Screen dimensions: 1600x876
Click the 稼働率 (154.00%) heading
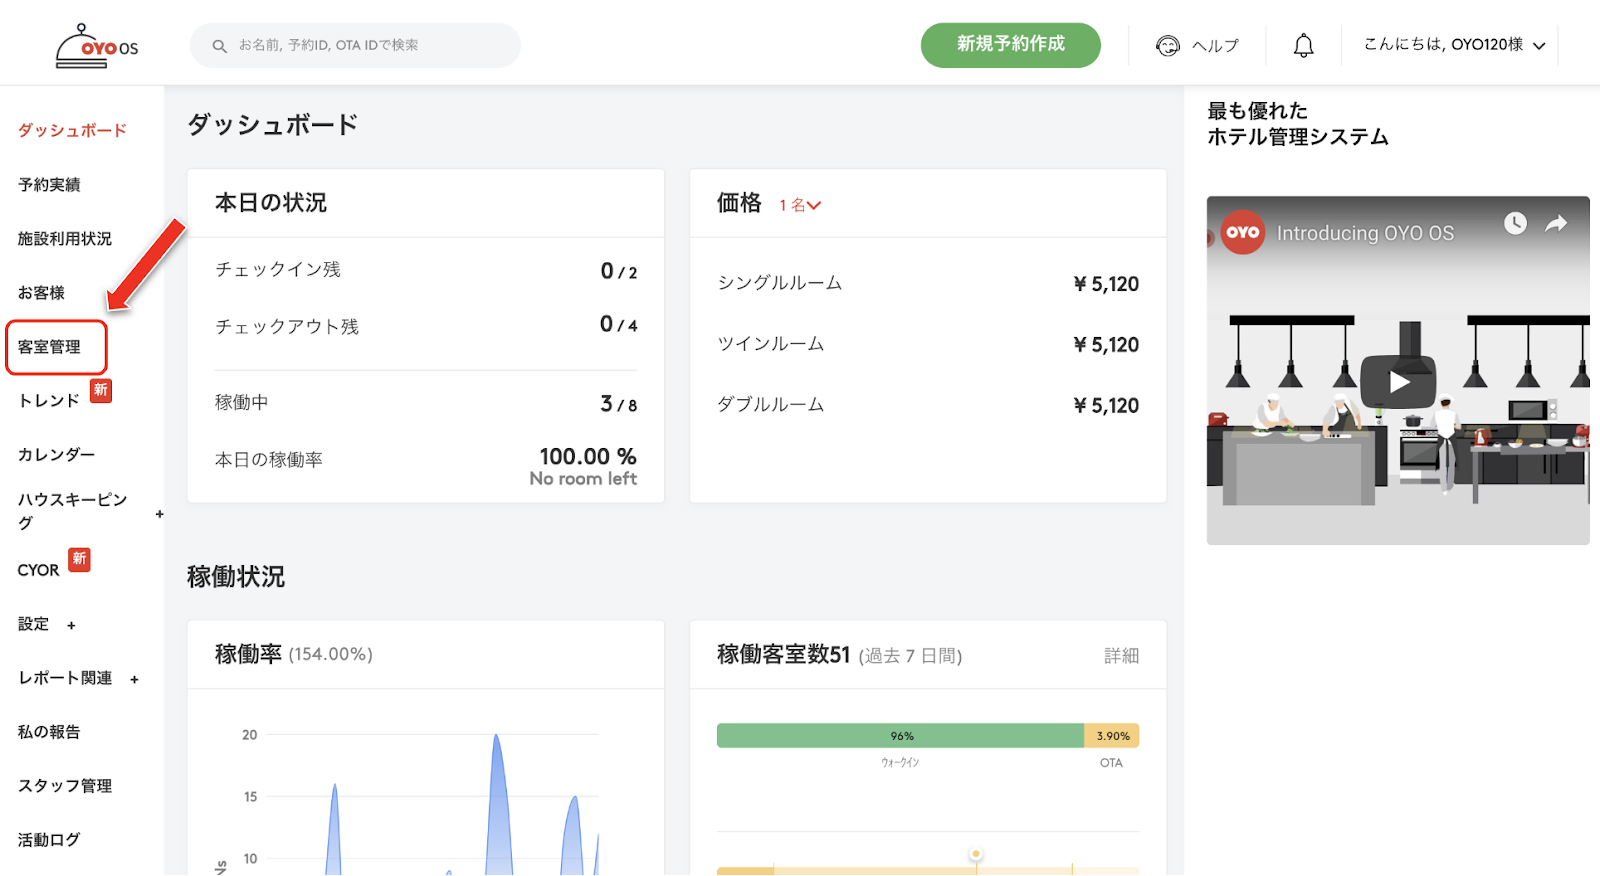[x=294, y=654]
